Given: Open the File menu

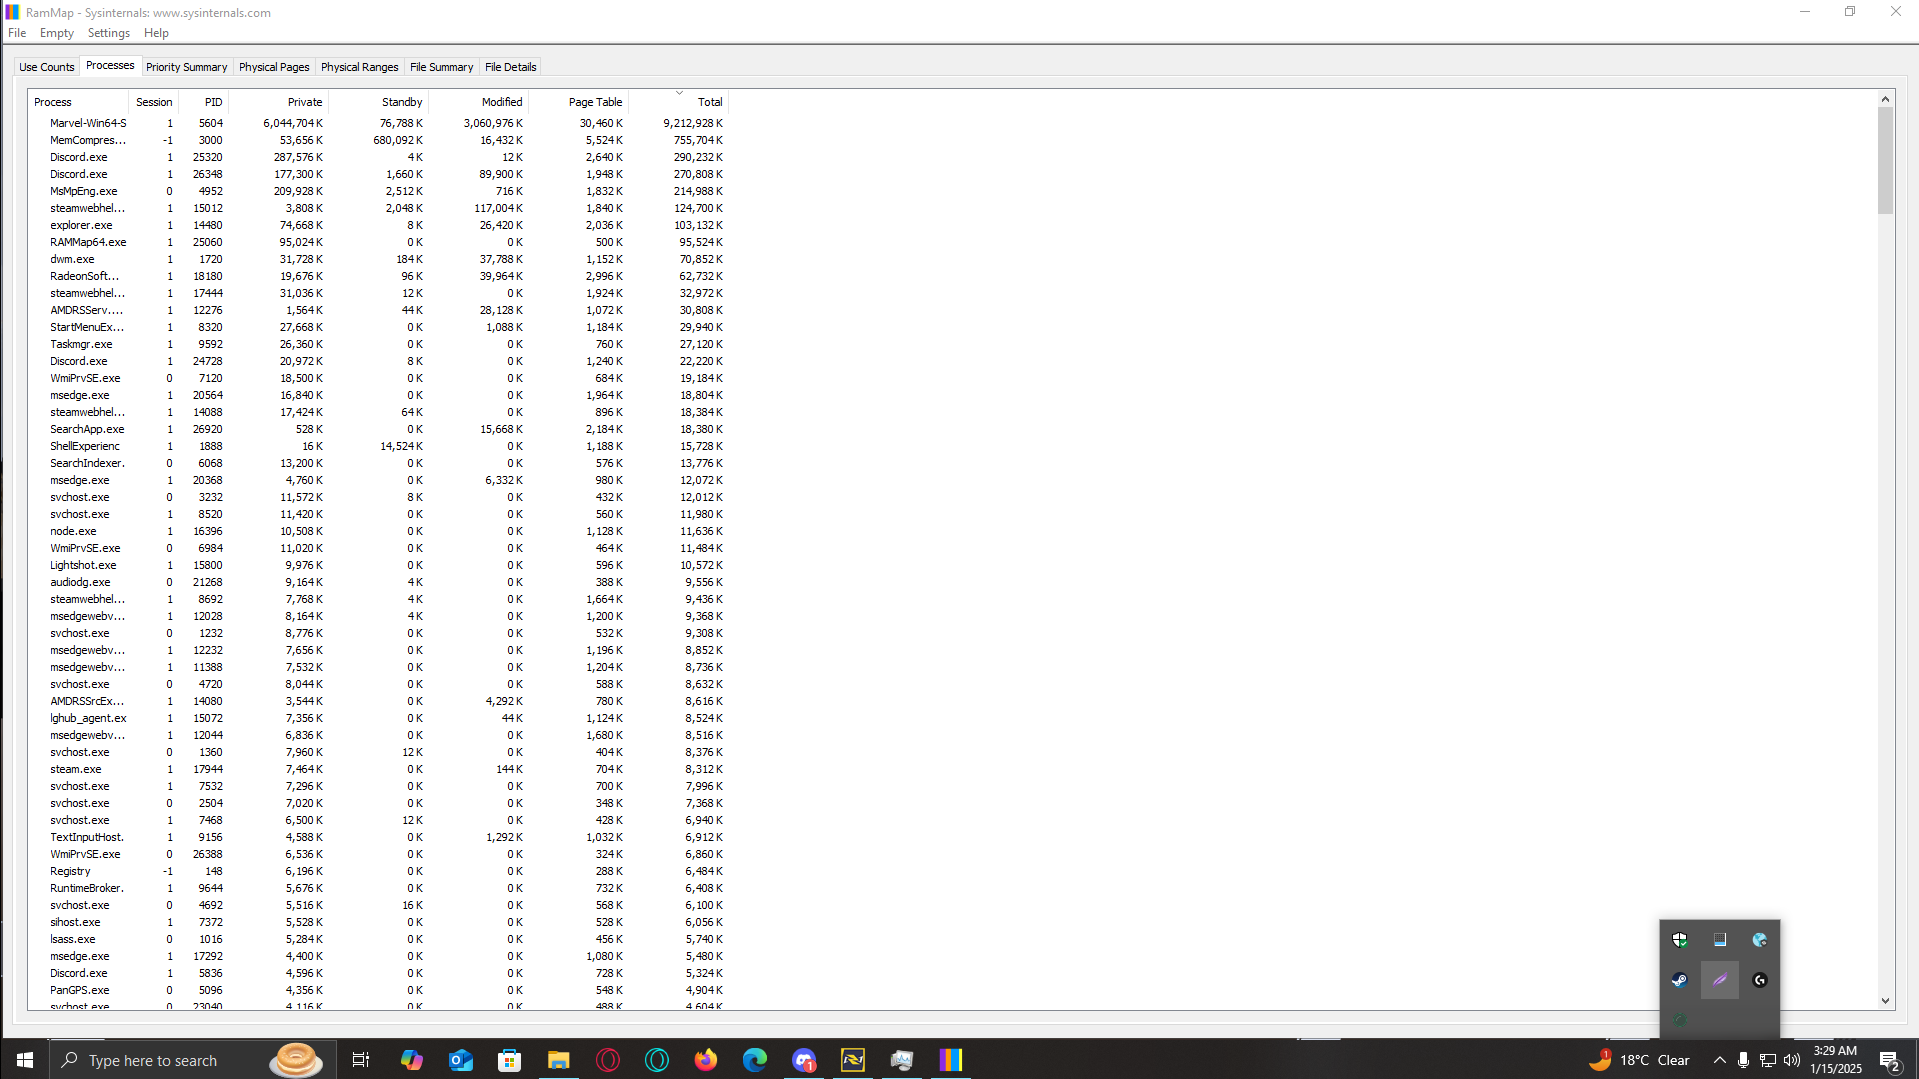Looking at the screenshot, I should pos(17,33).
